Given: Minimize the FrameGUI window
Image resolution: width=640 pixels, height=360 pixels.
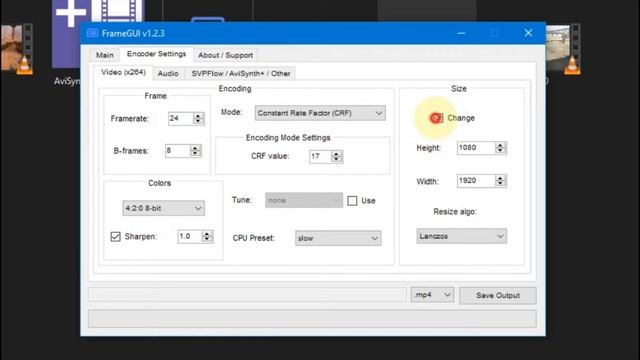Looking at the screenshot, I should 462,33.
